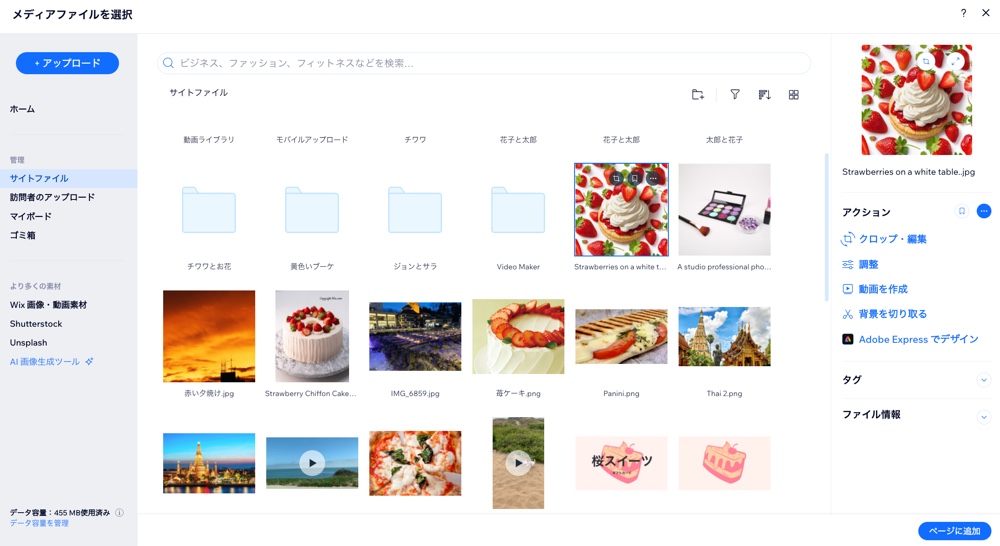
Task: Click the search magnifier icon
Action: (x=168, y=63)
